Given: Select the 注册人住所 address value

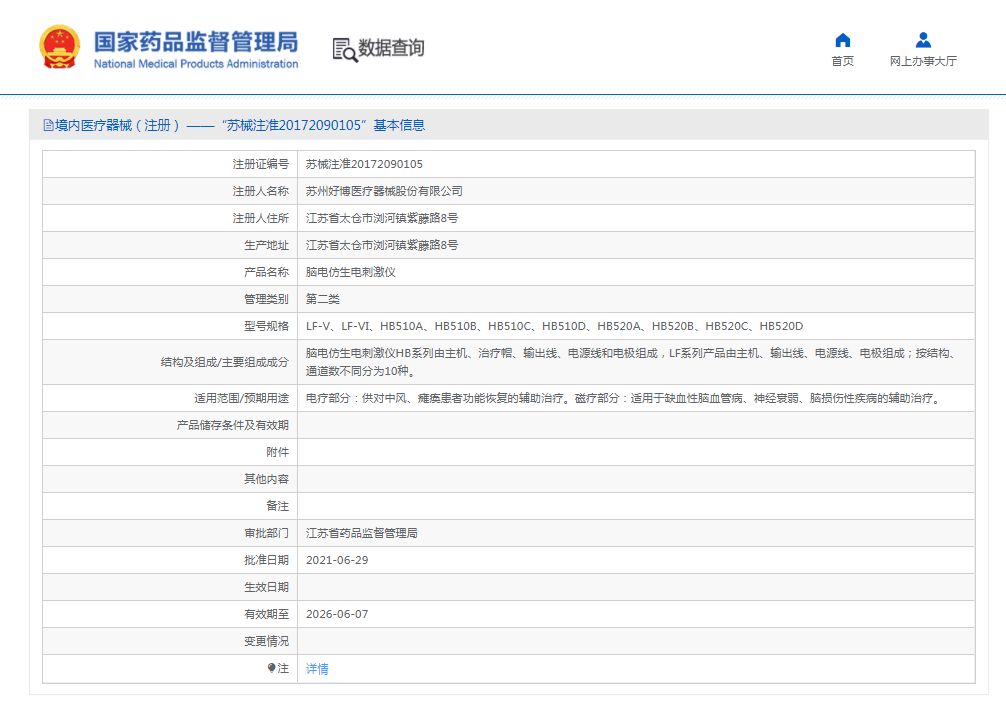Looking at the screenshot, I should [x=382, y=218].
